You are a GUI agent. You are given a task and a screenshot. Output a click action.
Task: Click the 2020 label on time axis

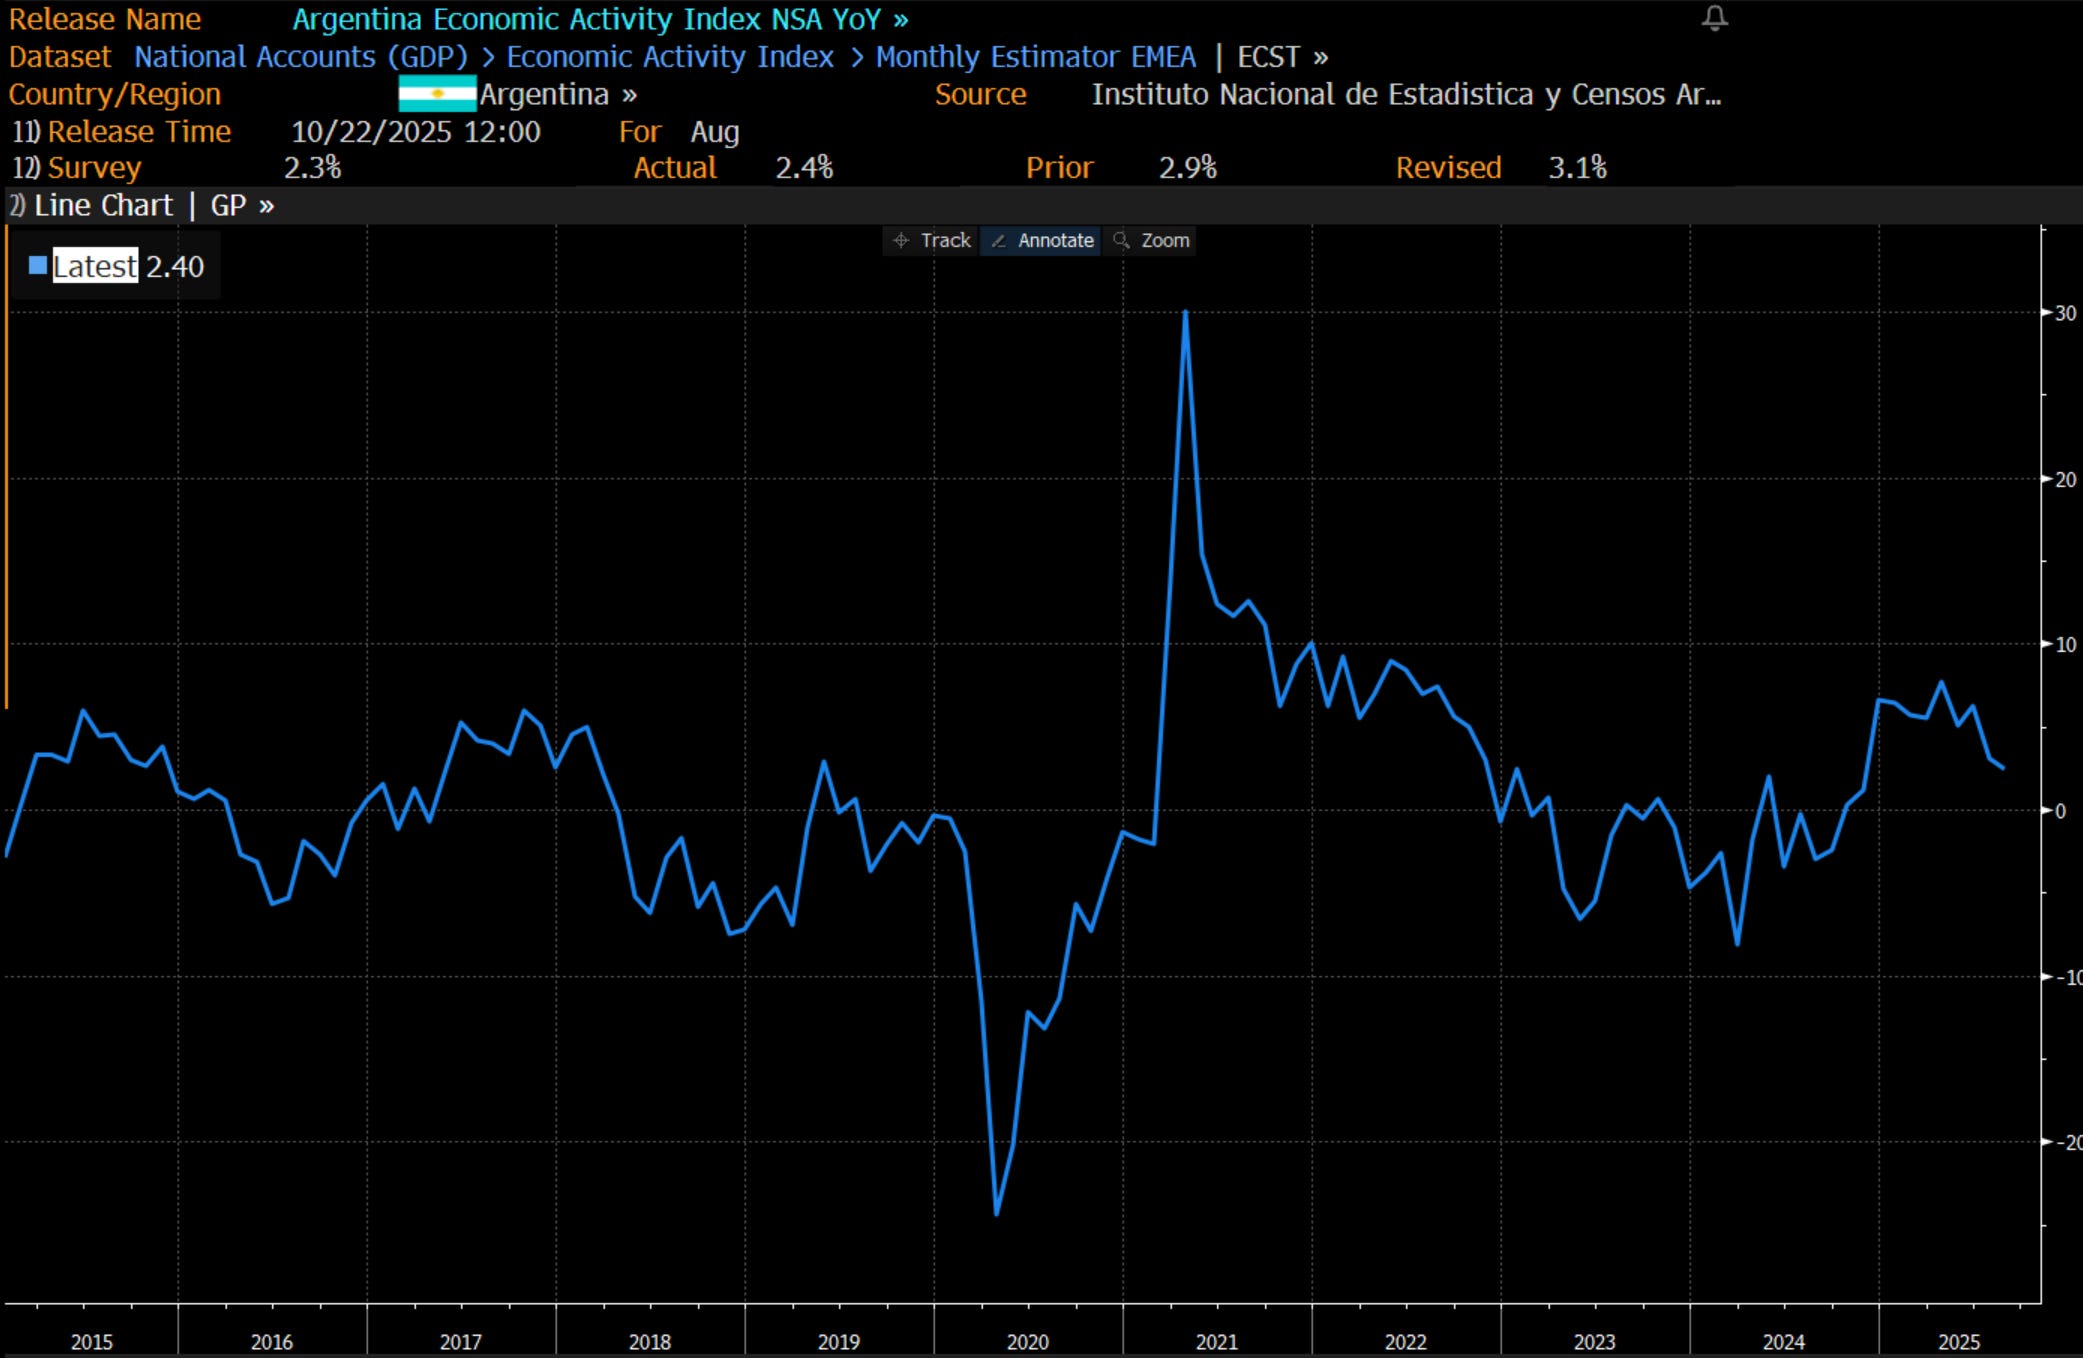pyautogui.click(x=1027, y=1341)
